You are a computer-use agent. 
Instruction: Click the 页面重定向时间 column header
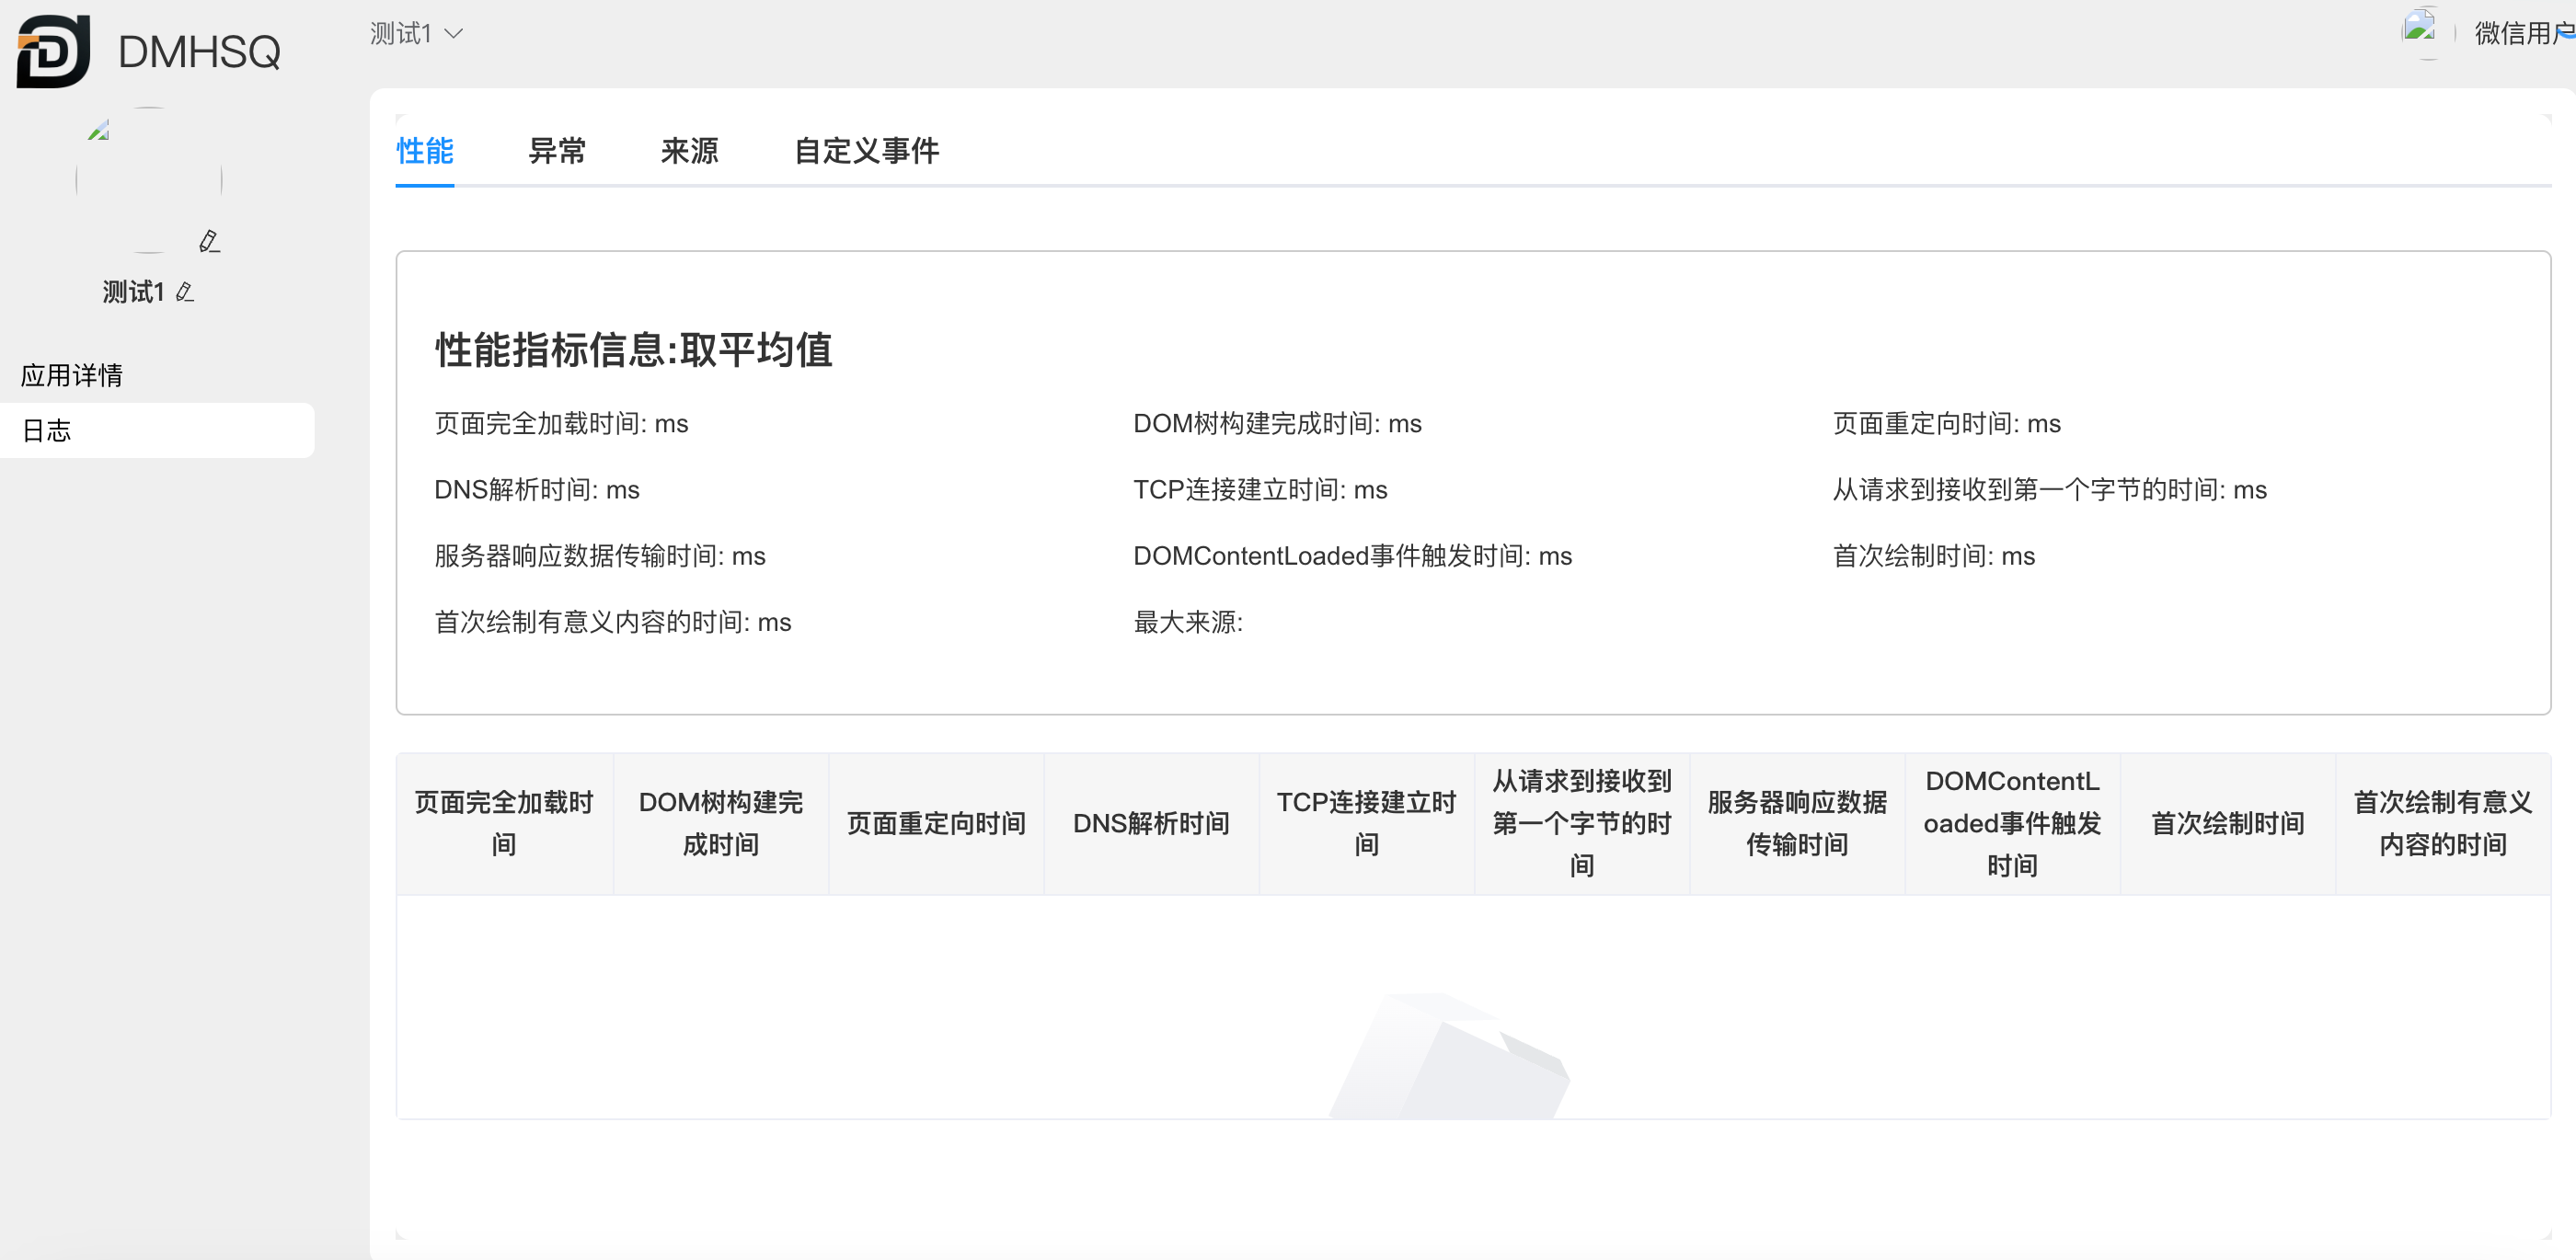[x=936, y=823]
